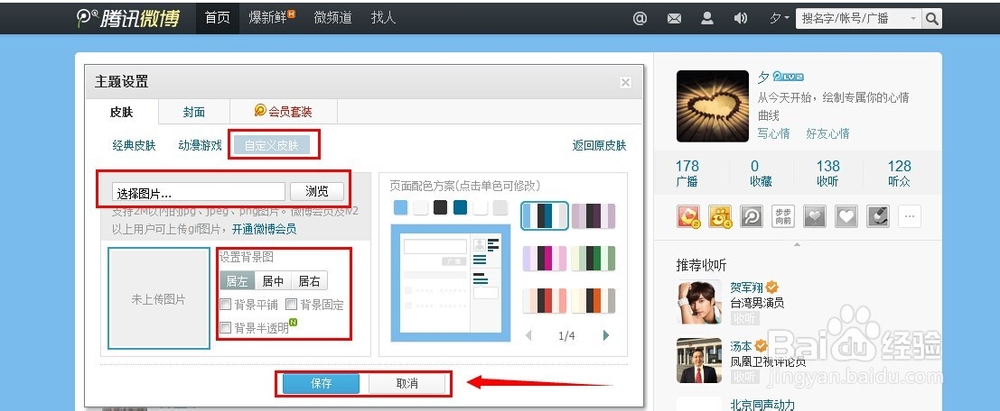Go to next color scheme page
This screenshot has width=1000, height=411.
point(605,335)
